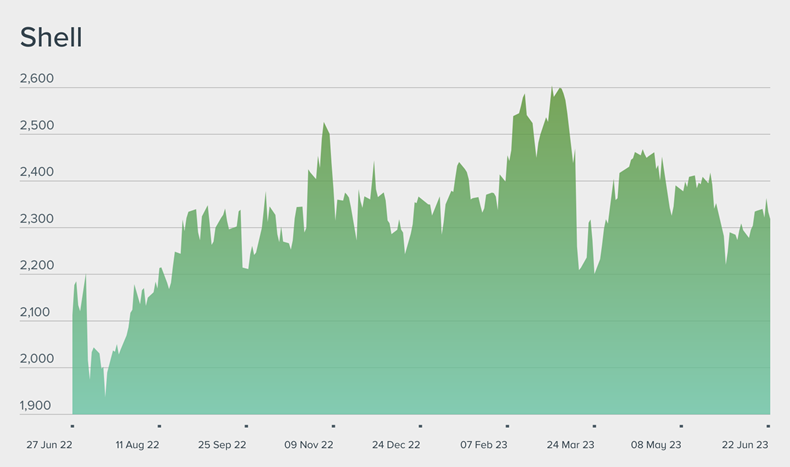
Task: Click the 11 Aug 22 date label
Action: tap(138, 444)
